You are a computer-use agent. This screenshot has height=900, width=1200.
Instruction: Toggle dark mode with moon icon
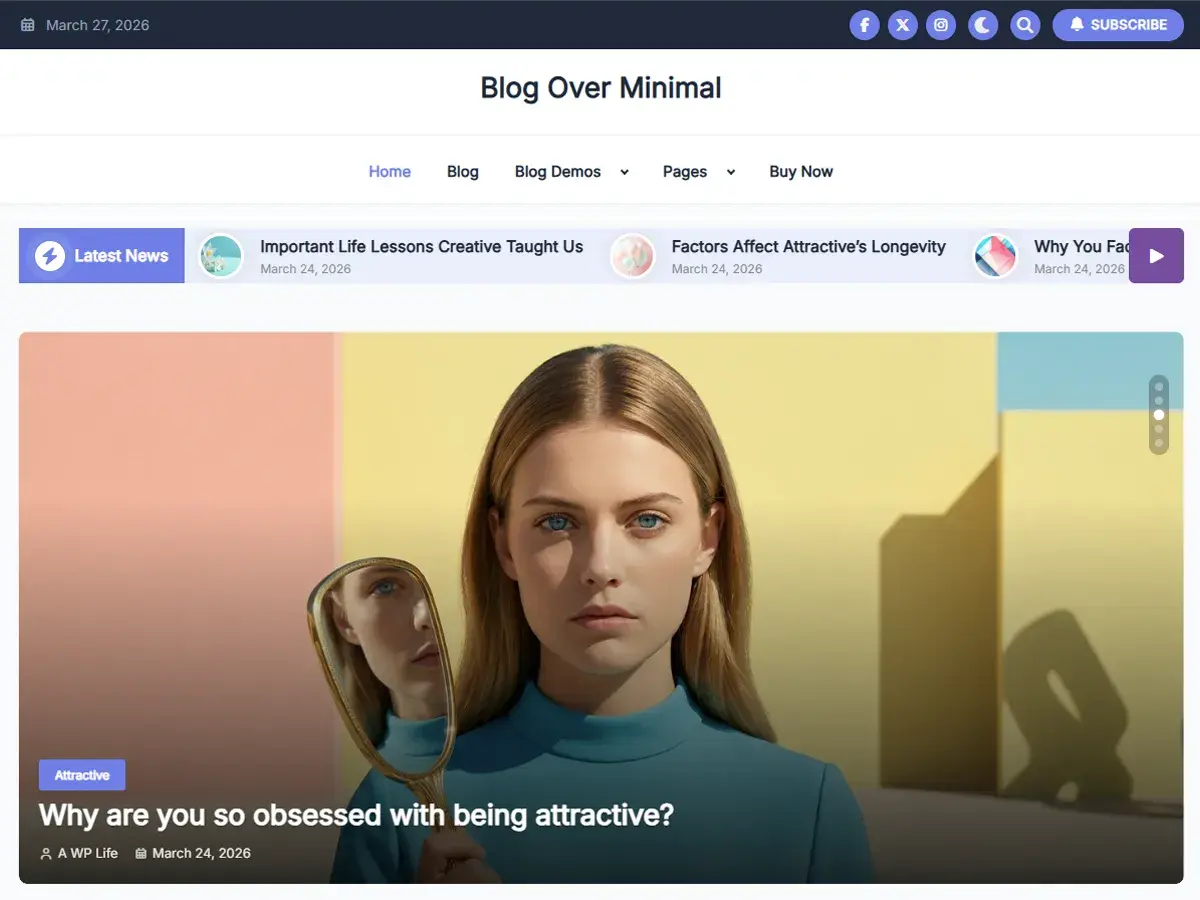983,25
